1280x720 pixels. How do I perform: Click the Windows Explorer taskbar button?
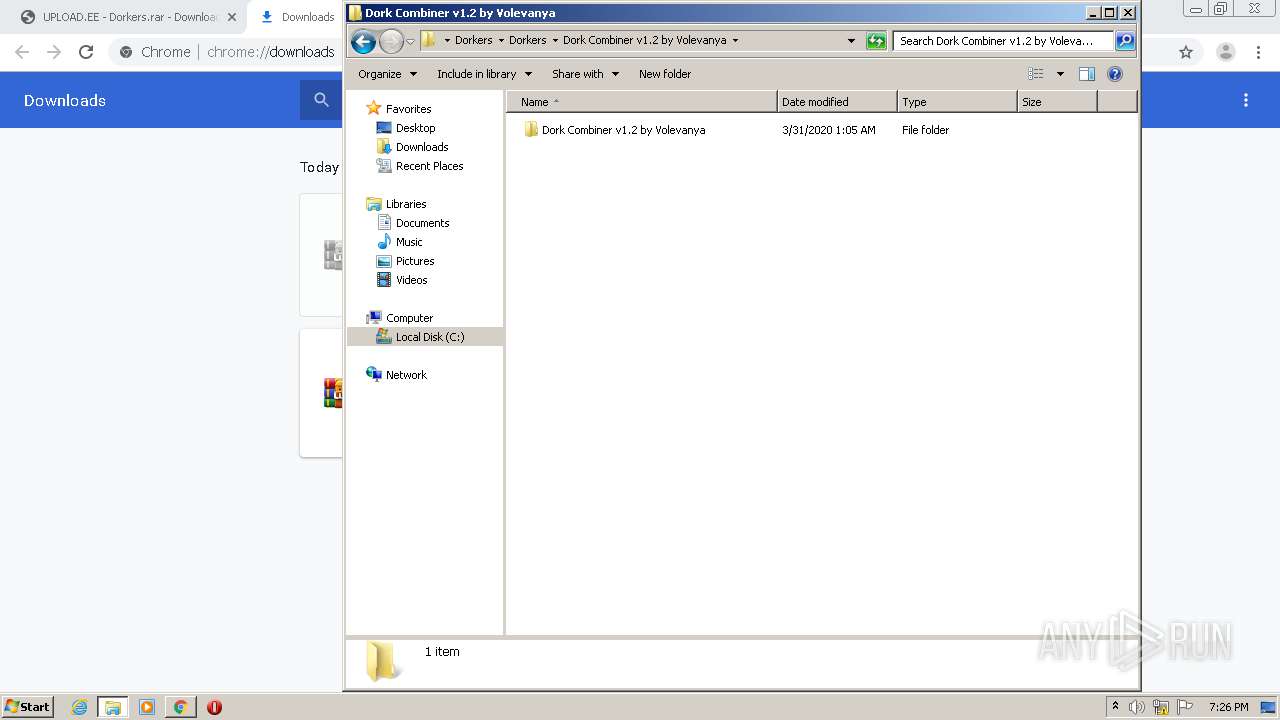[x=113, y=707]
